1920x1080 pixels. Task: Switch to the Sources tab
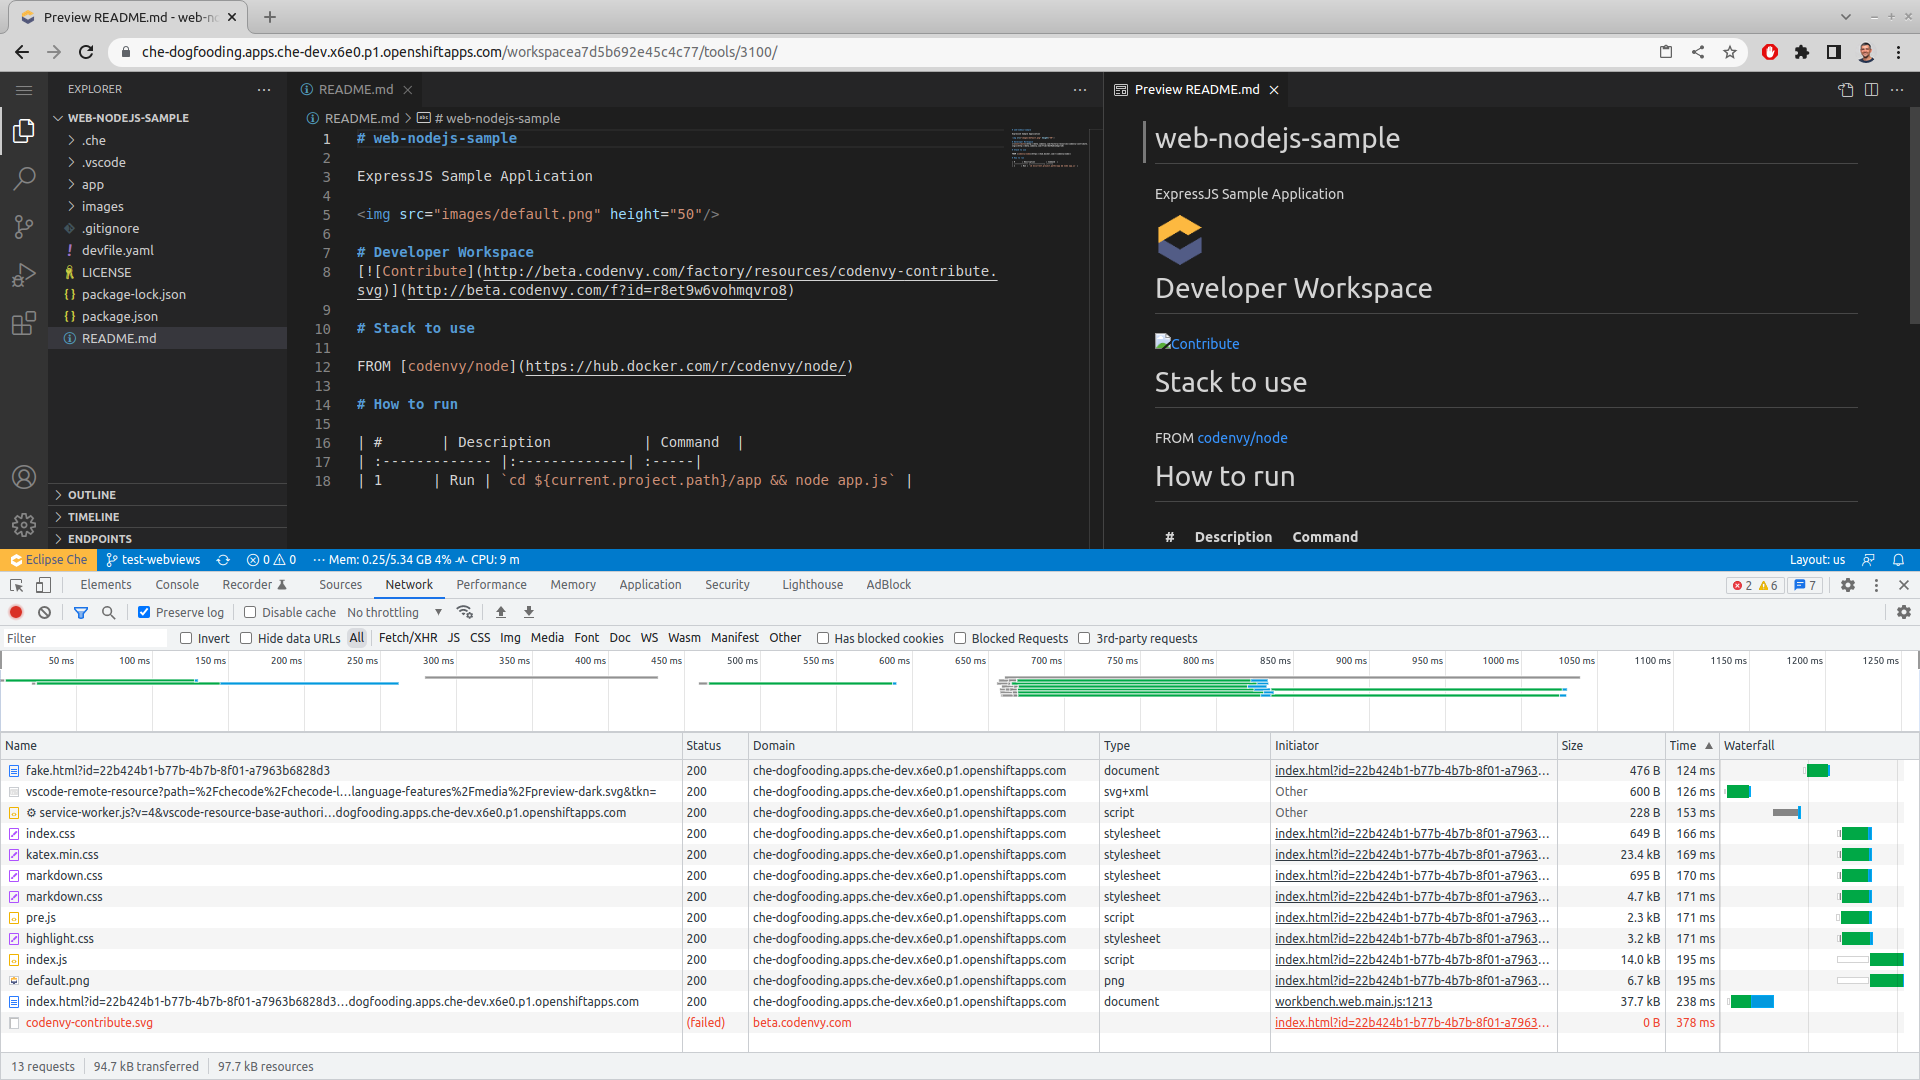[340, 585]
